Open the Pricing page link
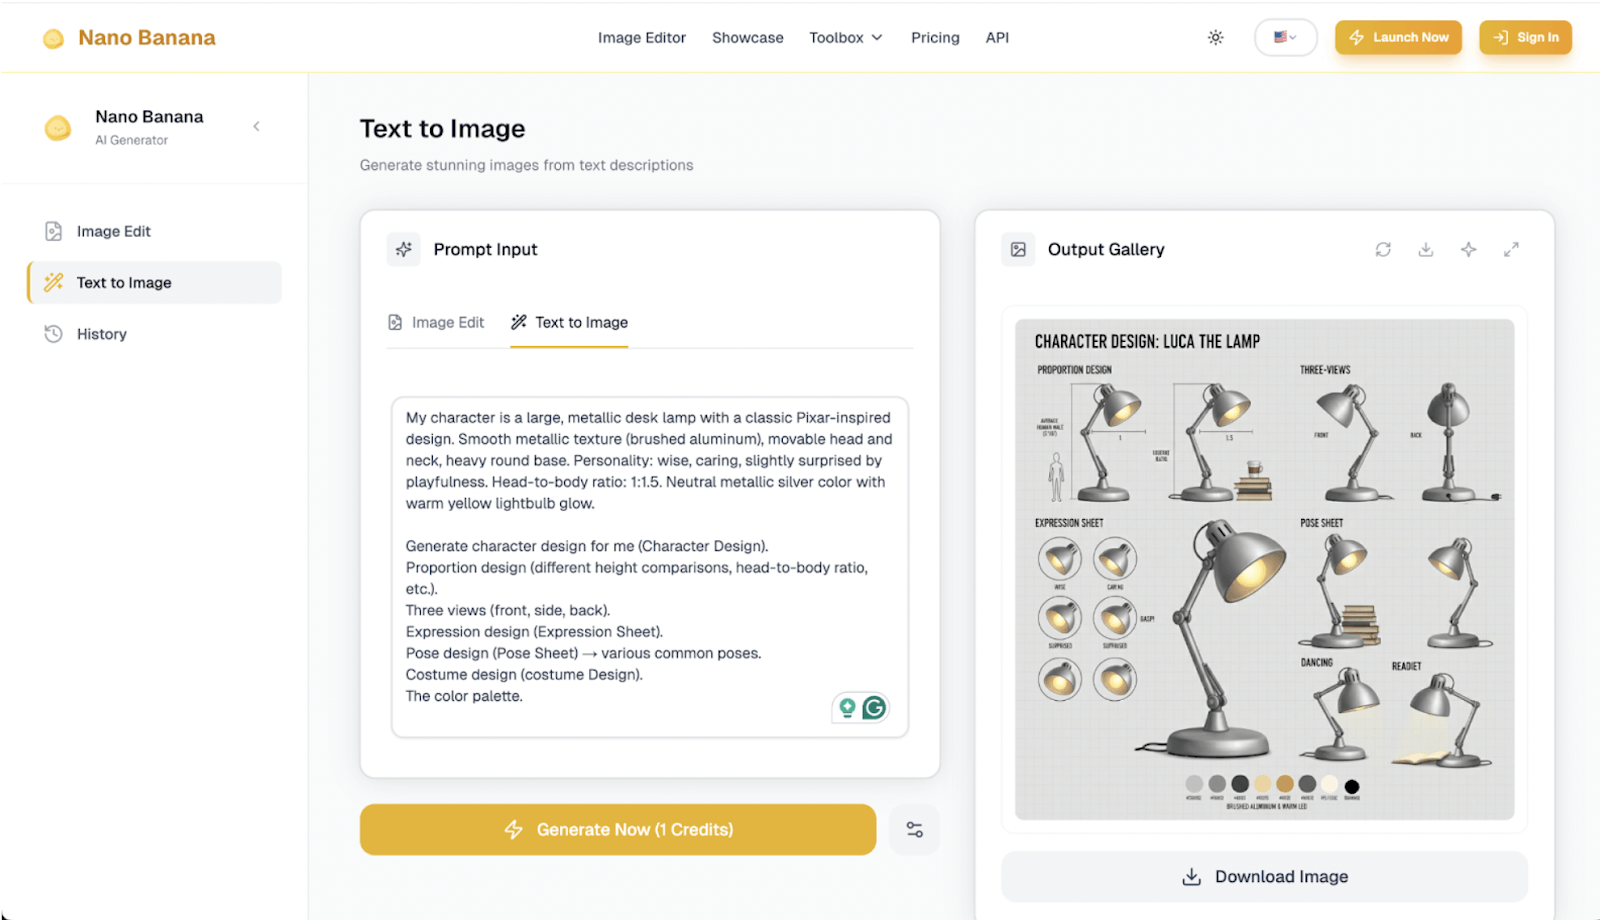Viewport: 1600px width, 920px height. pyautogui.click(x=935, y=38)
